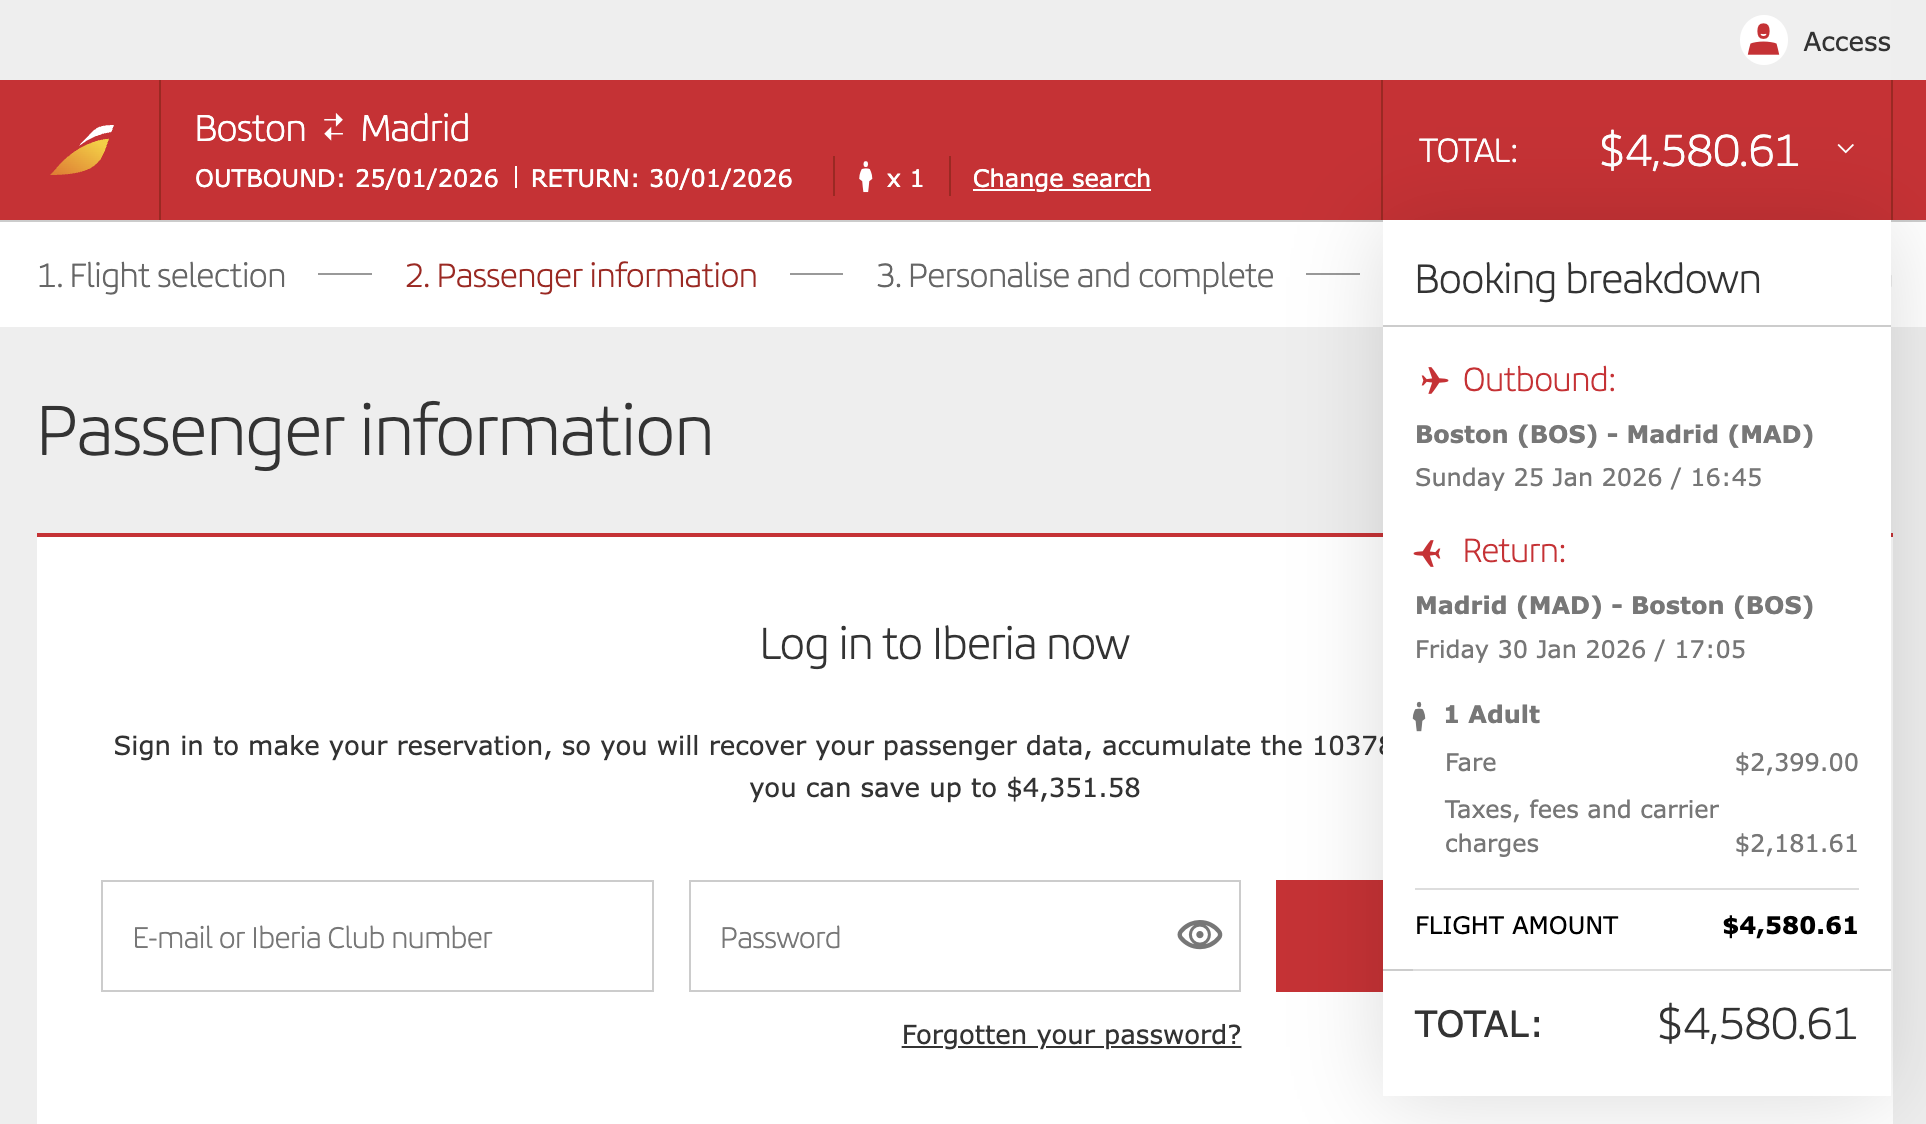Click the Forgotten your password link
Screen dimensions: 1926x1124
[1071, 1034]
